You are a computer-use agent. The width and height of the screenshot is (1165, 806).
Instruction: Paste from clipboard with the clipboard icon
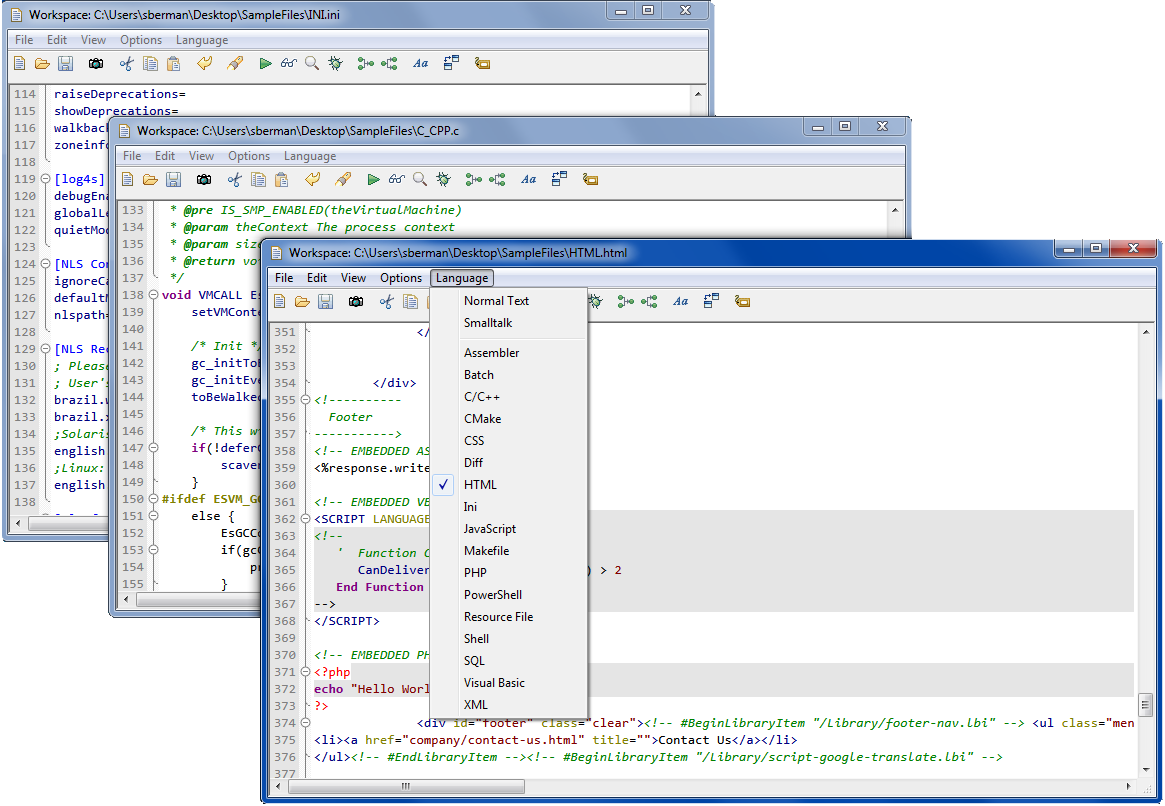pyautogui.click(x=281, y=179)
